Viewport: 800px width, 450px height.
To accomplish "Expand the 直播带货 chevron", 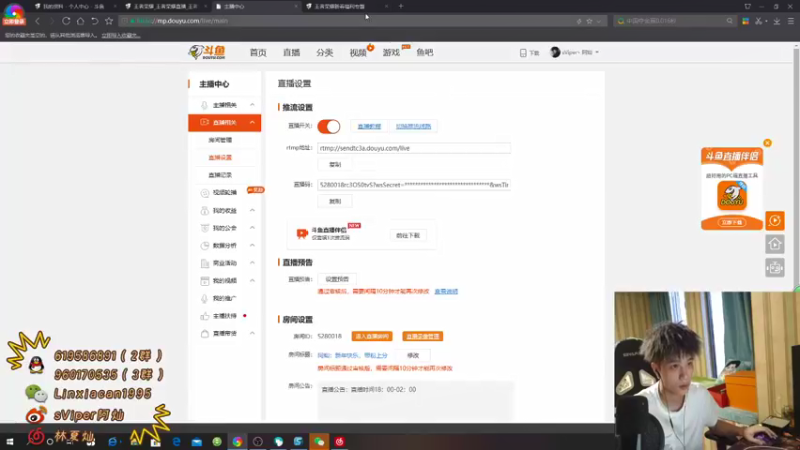I will click(252, 333).
